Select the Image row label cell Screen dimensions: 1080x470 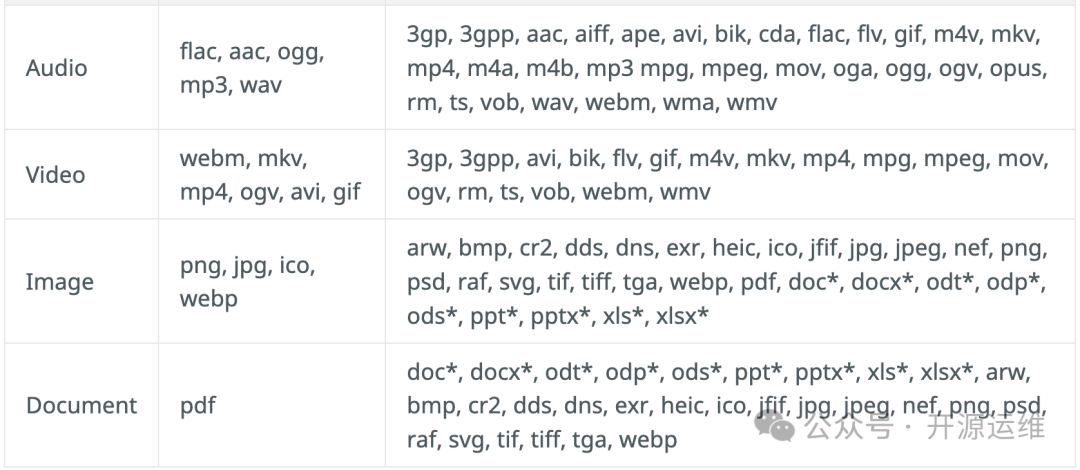(x=59, y=282)
